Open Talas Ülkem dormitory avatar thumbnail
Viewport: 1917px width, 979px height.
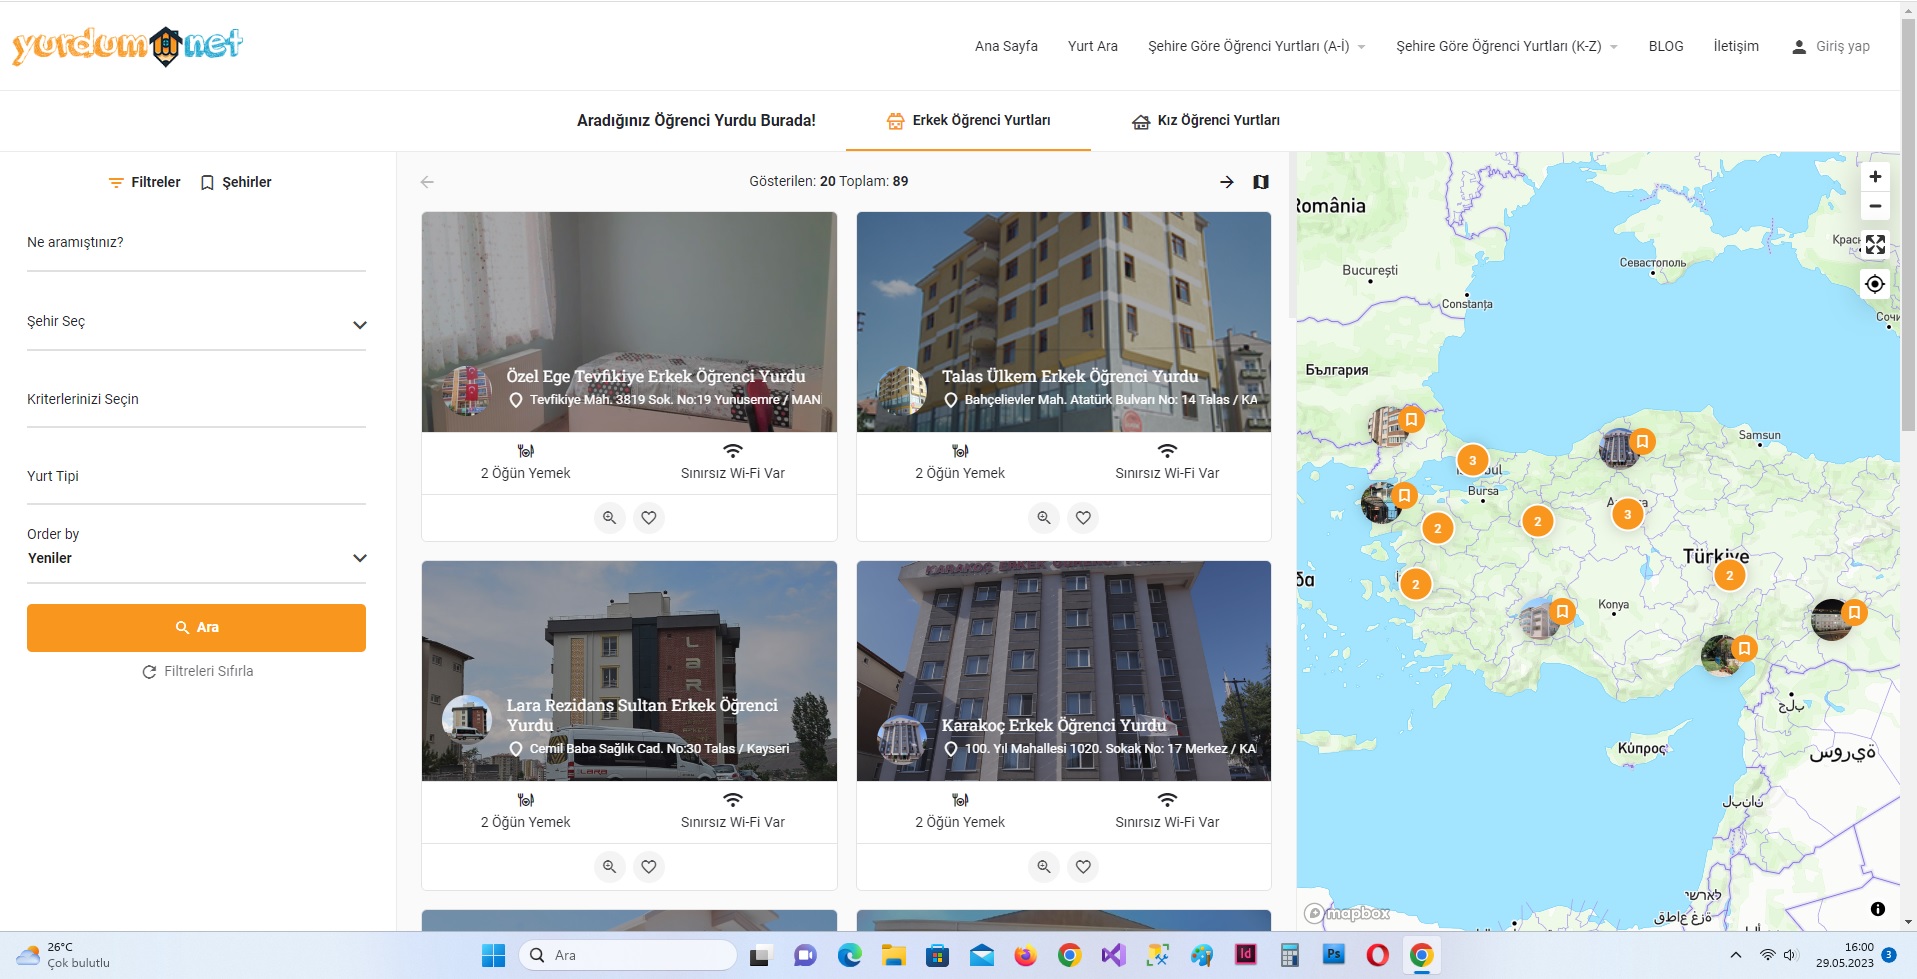(901, 391)
